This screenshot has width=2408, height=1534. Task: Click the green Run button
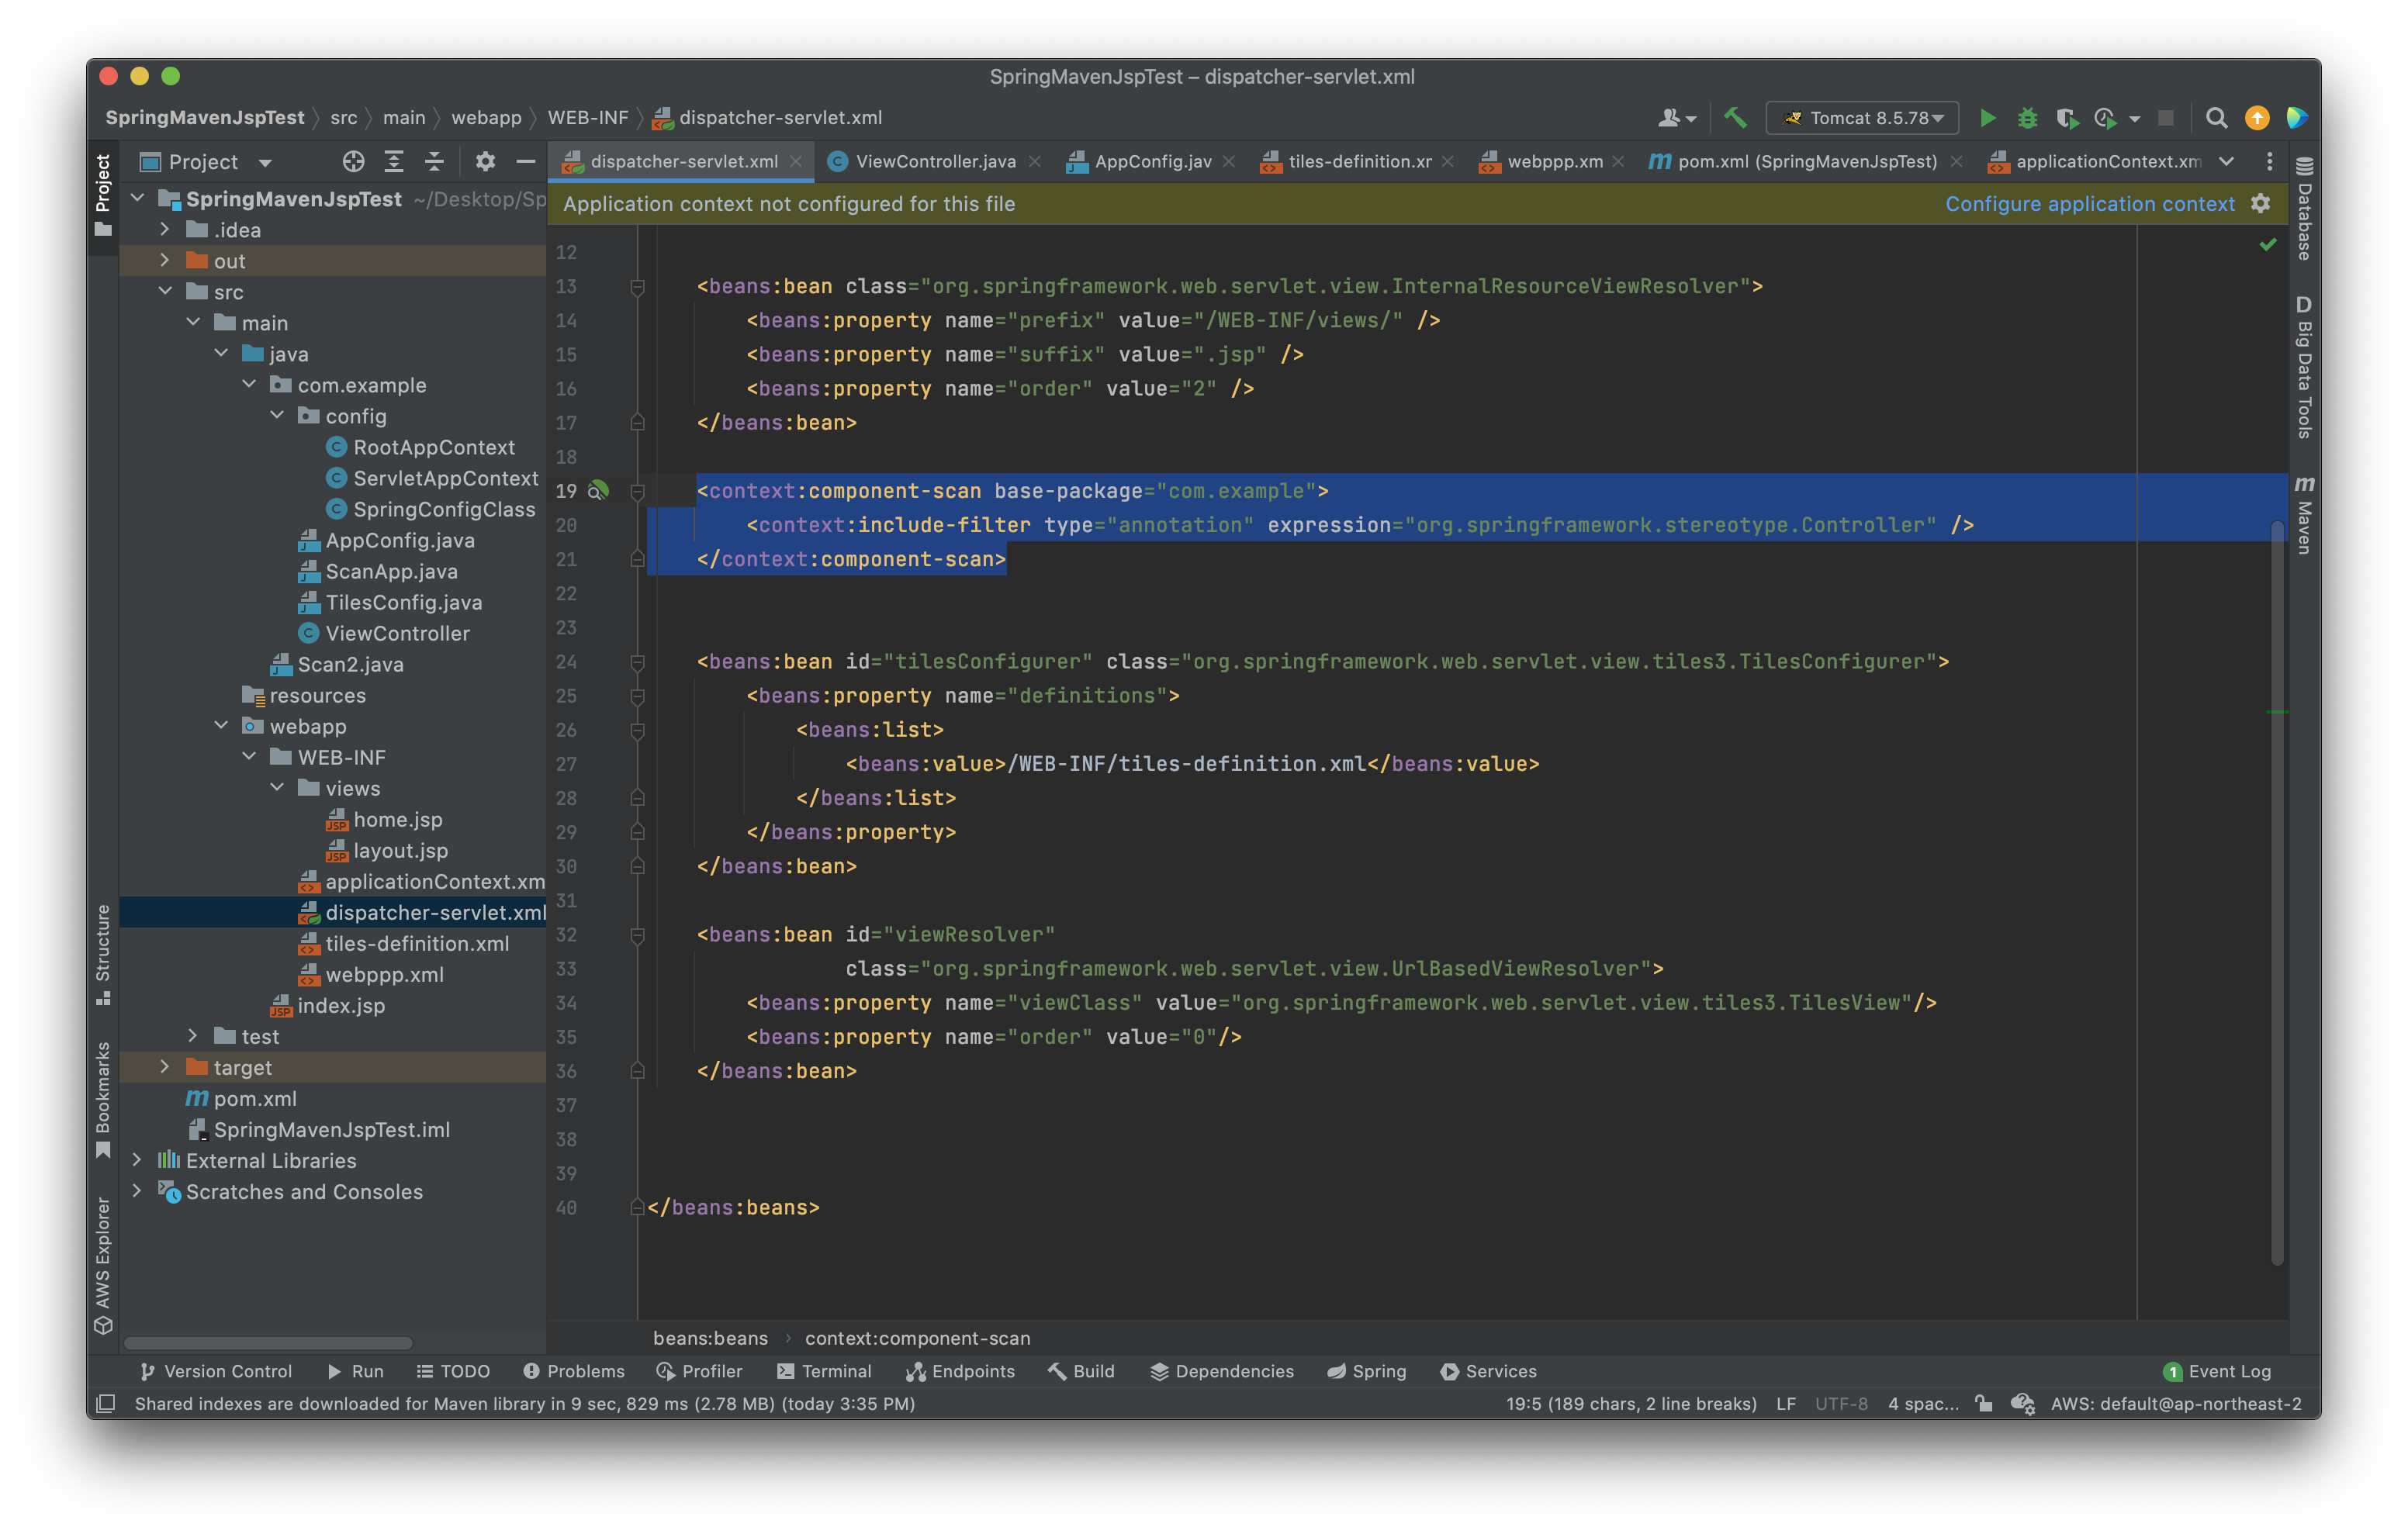[1988, 118]
